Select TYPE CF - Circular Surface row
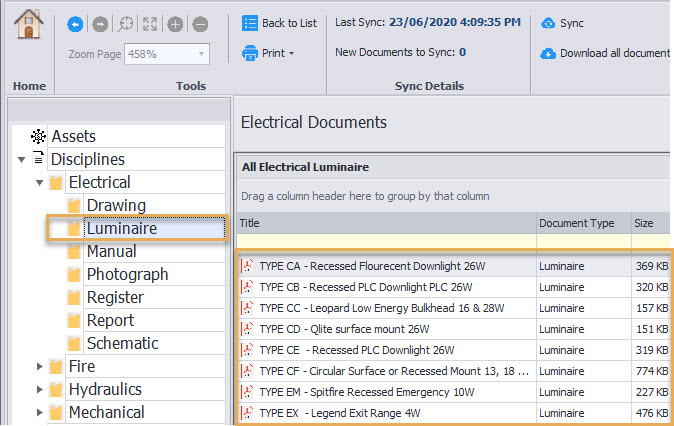Screen dimensions: 674x426 453,371
